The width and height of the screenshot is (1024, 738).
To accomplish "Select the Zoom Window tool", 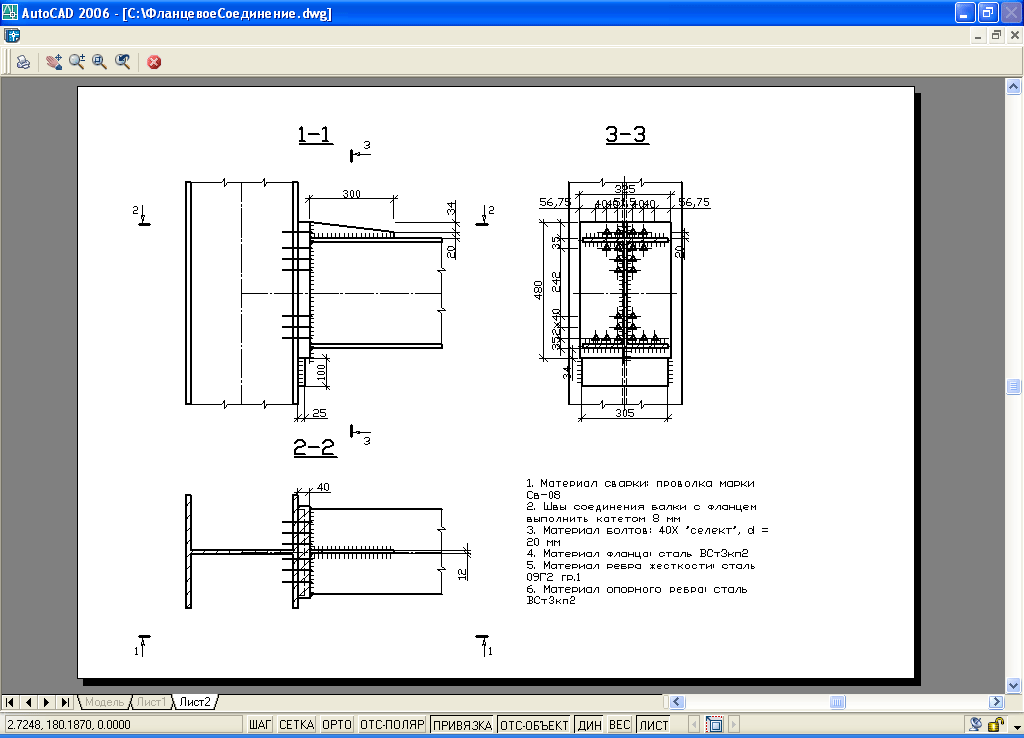I will click(99, 62).
